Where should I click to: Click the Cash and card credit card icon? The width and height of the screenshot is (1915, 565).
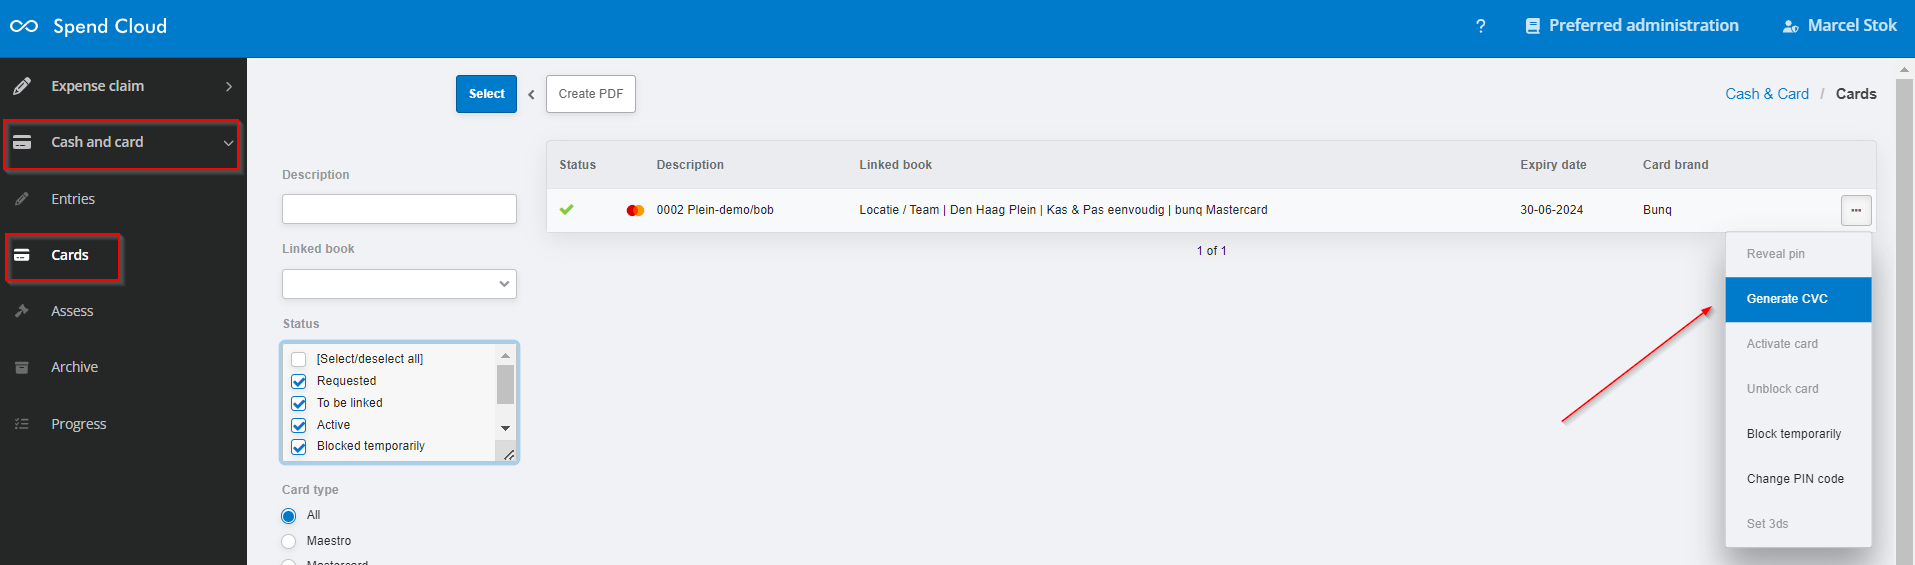(22, 142)
